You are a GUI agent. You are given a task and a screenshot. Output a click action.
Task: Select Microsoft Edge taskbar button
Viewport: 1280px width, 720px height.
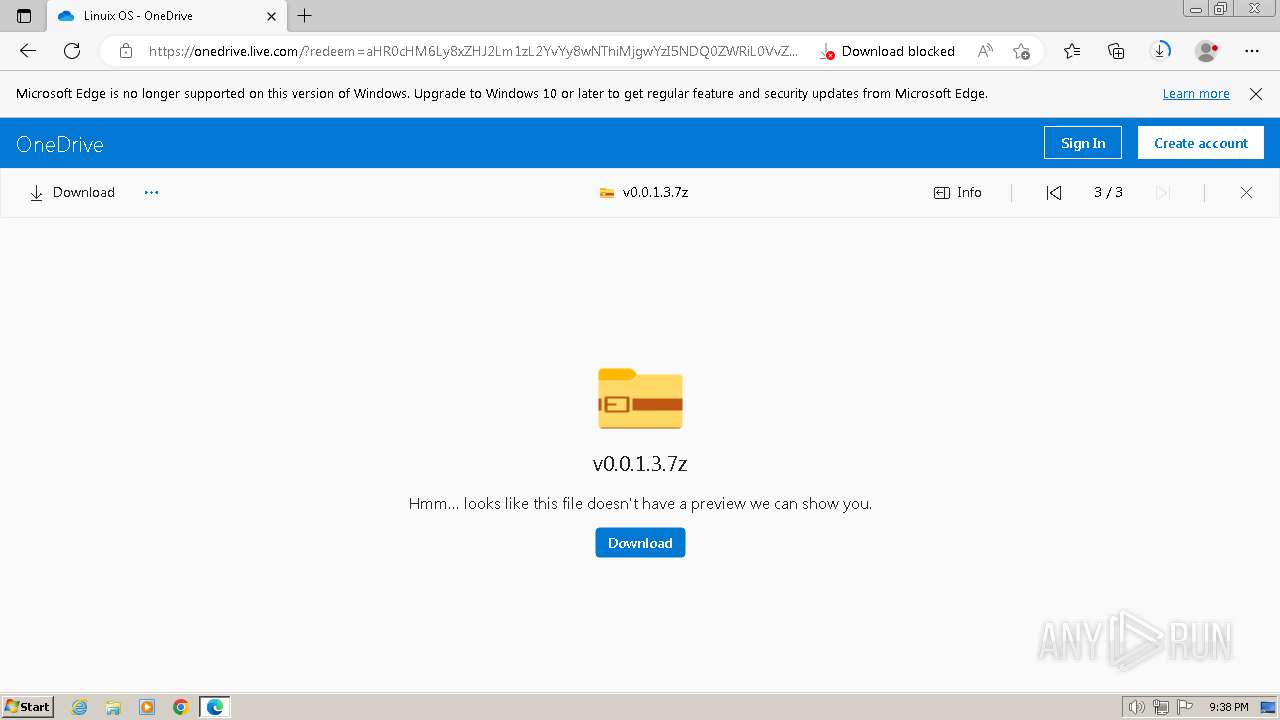[x=215, y=707]
